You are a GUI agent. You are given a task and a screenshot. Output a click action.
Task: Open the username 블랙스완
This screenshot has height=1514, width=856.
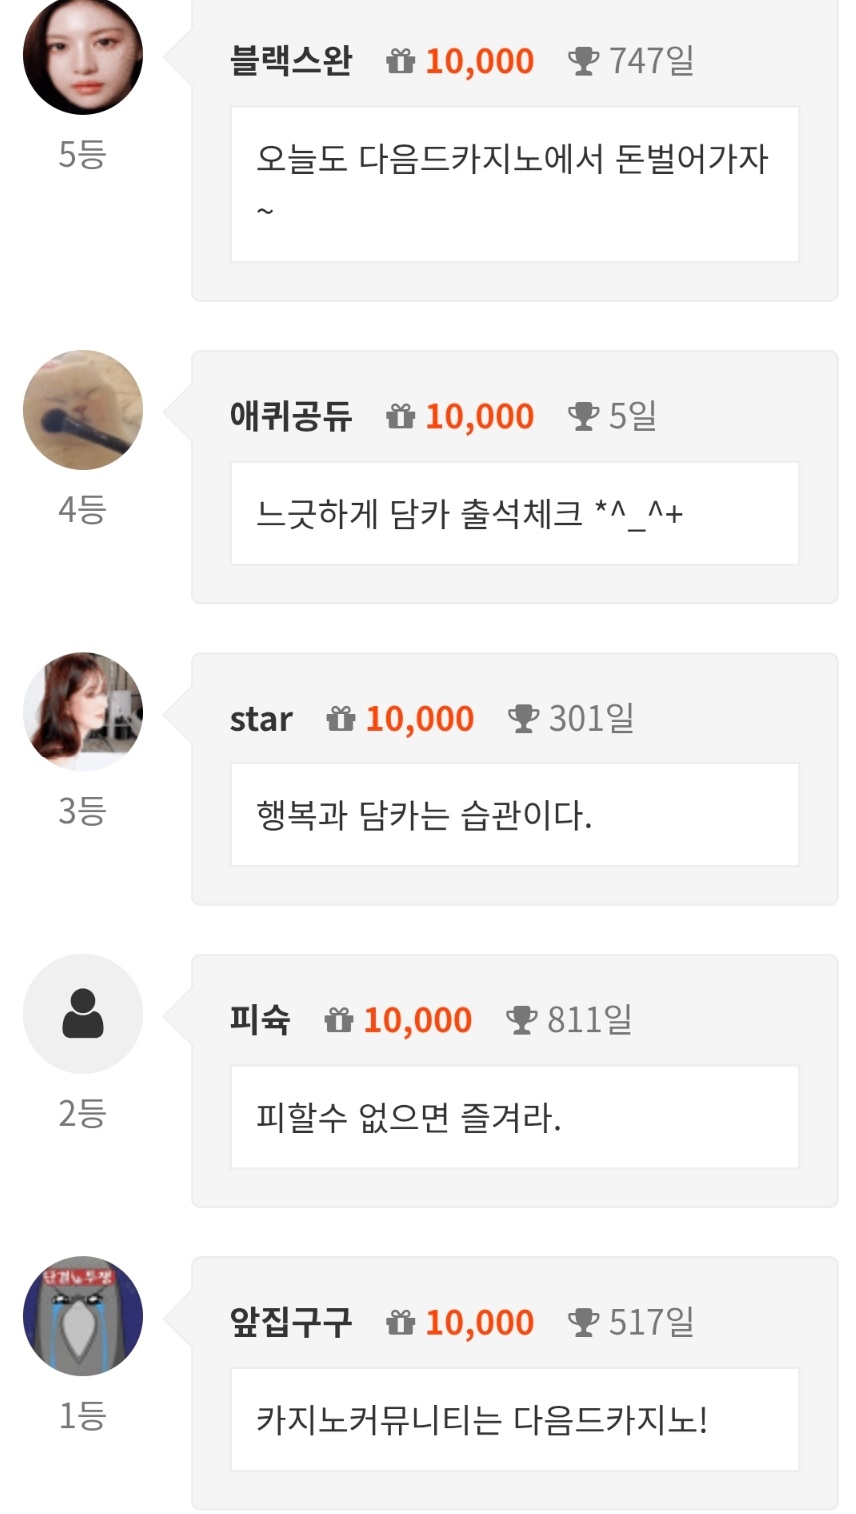tap(291, 62)
